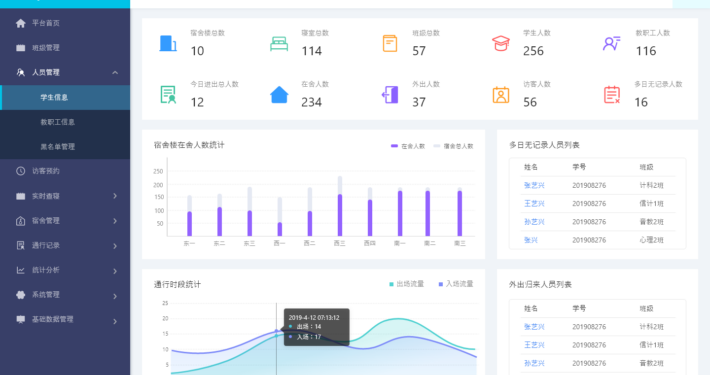Screen dimensions: 710x375
Task: Click the orange visitor badge icon for 访客人数
Action: (x=501, y=95)
